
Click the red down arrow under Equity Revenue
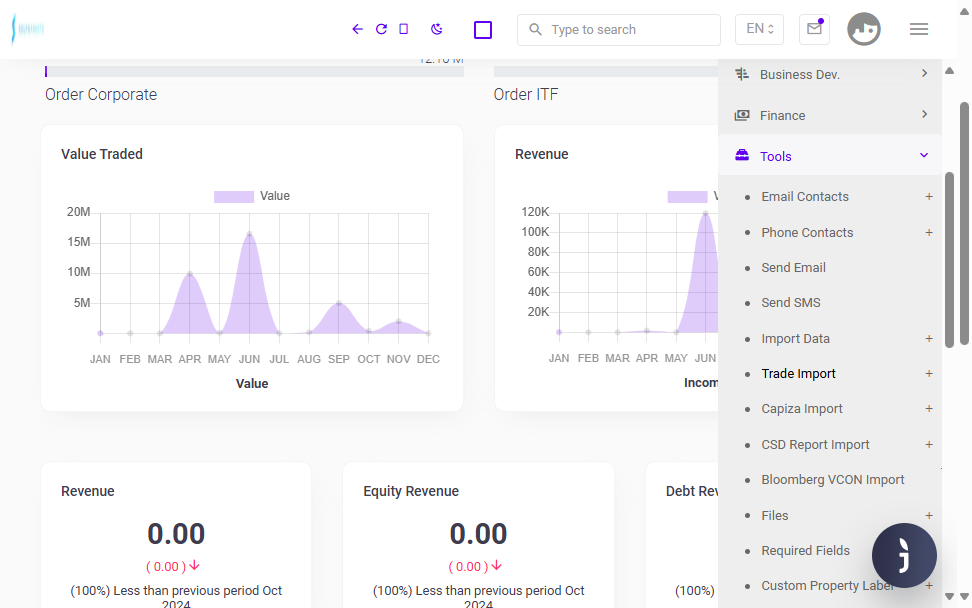coord(497,565)
